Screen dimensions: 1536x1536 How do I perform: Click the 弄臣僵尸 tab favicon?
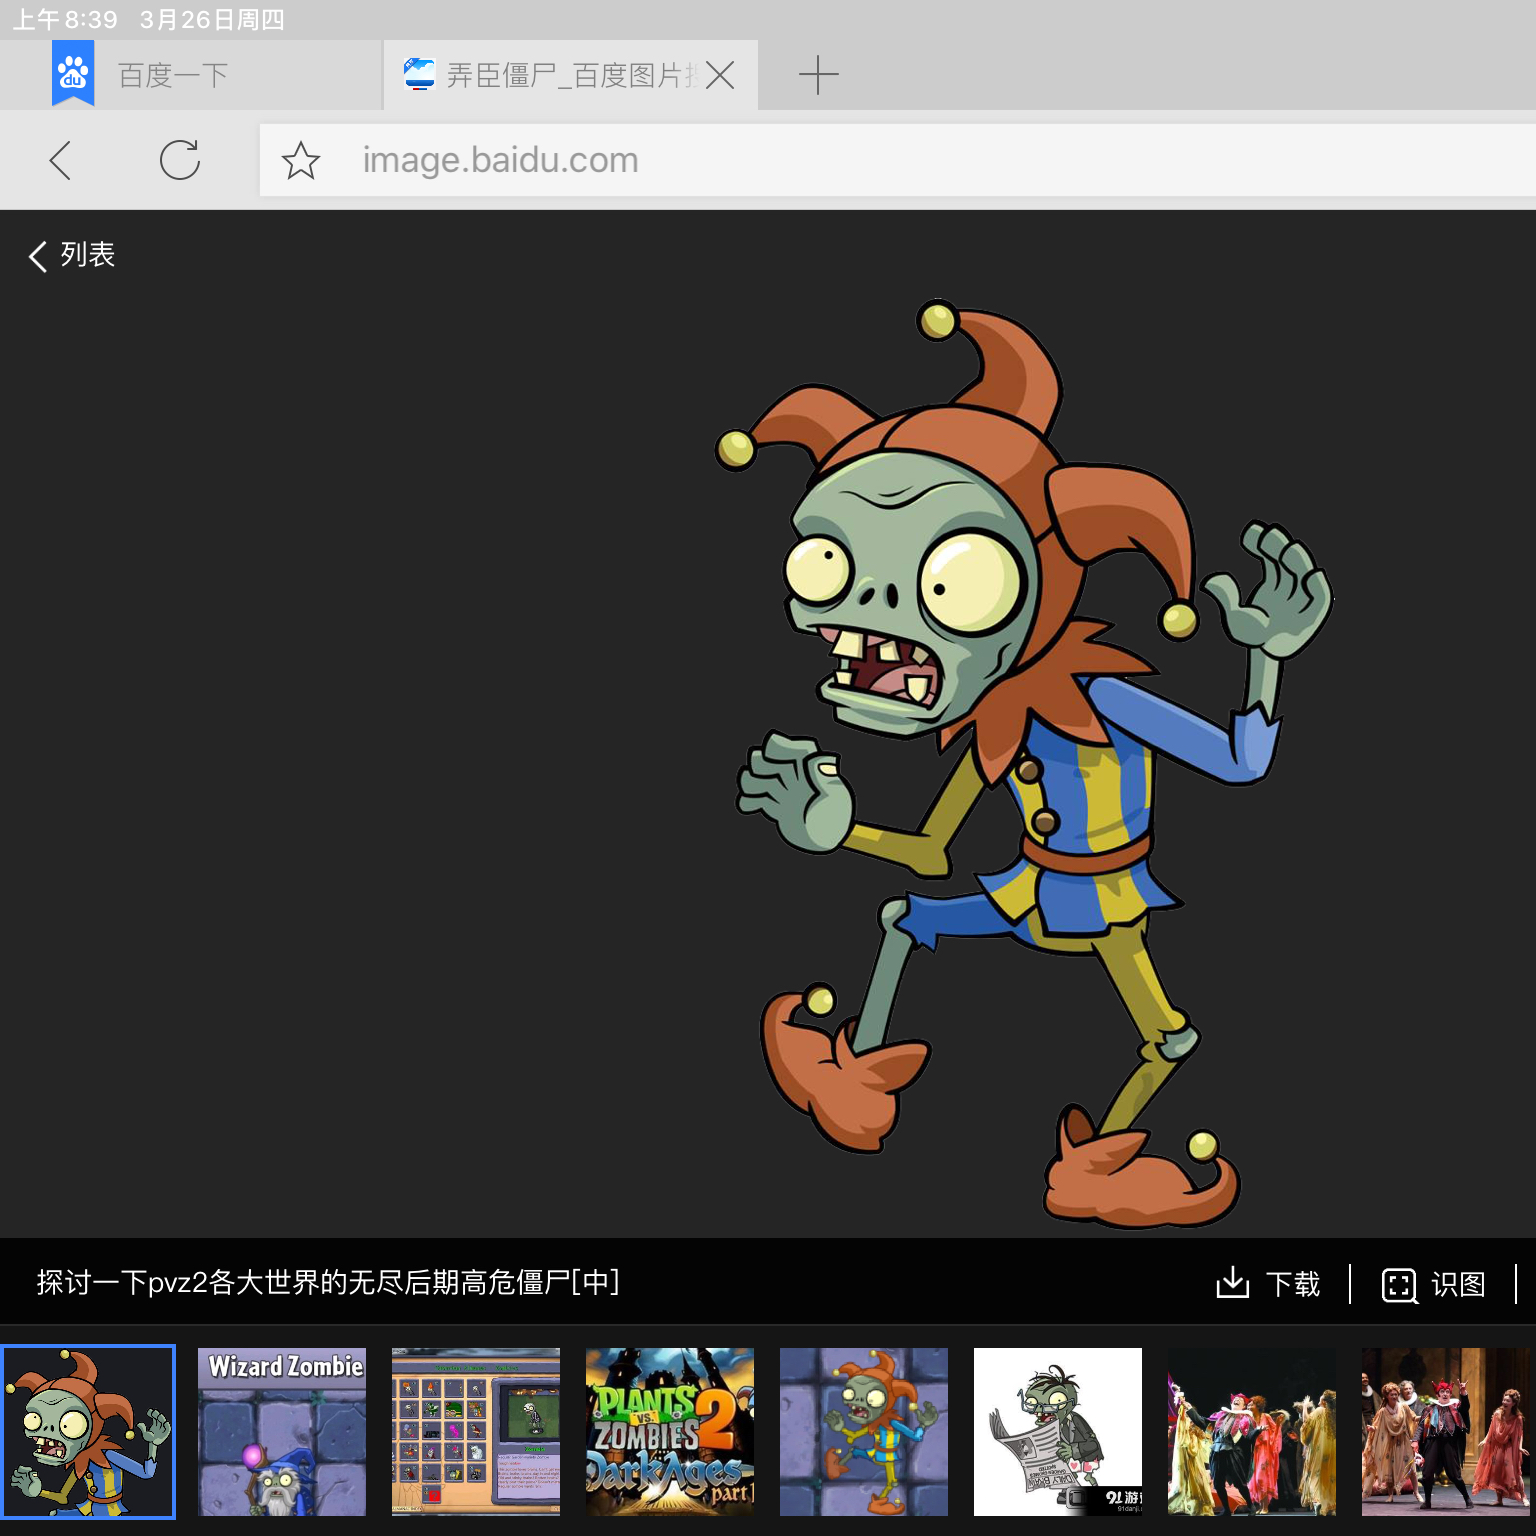tap(419, 74)
